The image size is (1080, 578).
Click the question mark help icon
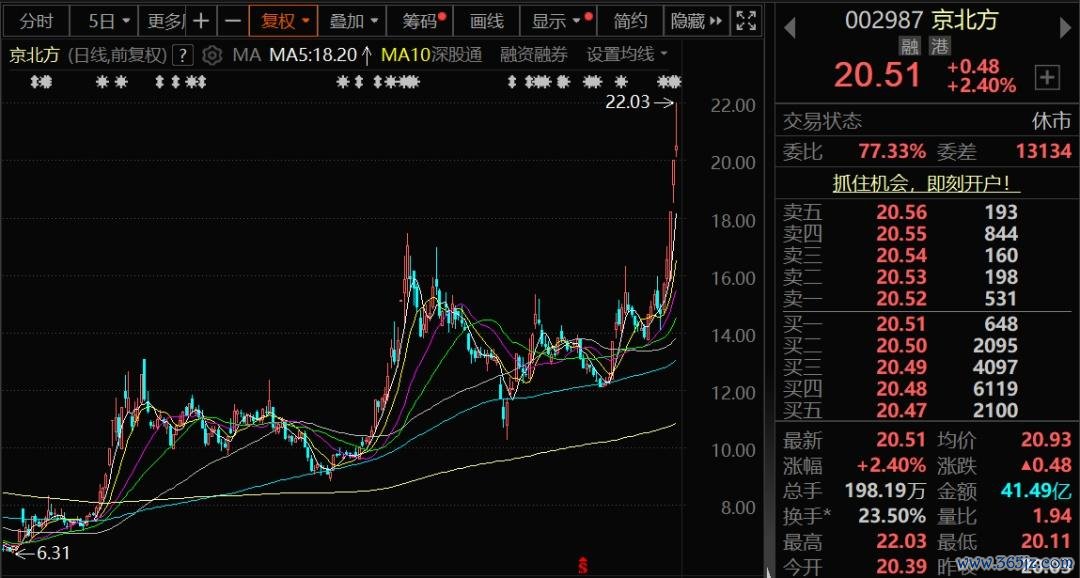tap(182, 55)
